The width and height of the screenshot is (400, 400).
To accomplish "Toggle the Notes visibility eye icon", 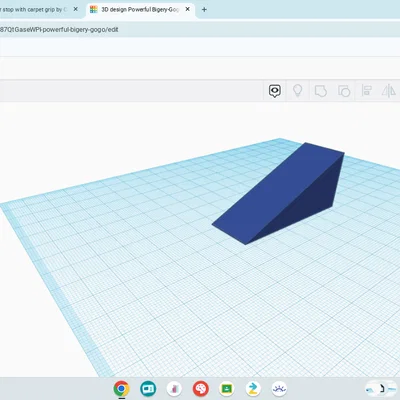I will 275,91.
